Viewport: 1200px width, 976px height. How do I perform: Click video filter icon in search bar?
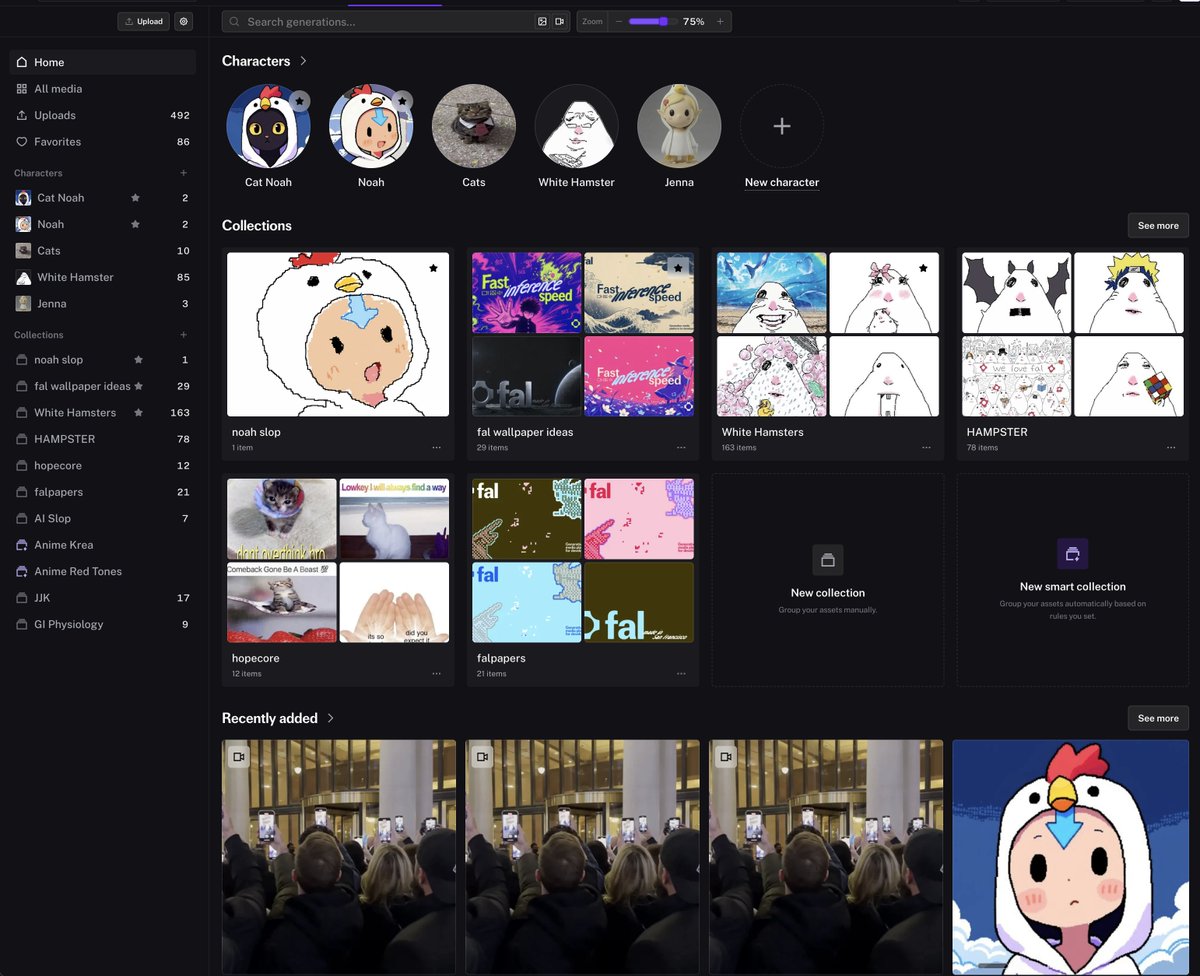tap(560, 21)
